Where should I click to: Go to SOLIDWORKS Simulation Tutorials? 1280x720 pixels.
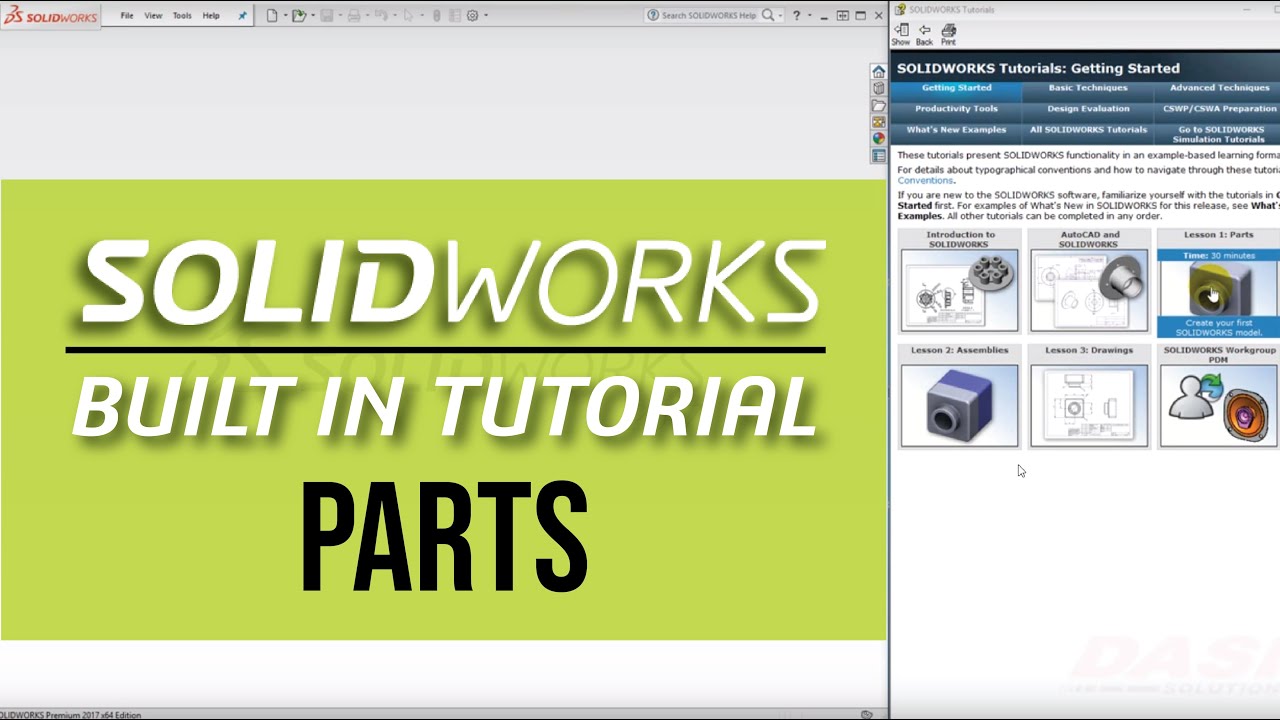click(1218, 133)
